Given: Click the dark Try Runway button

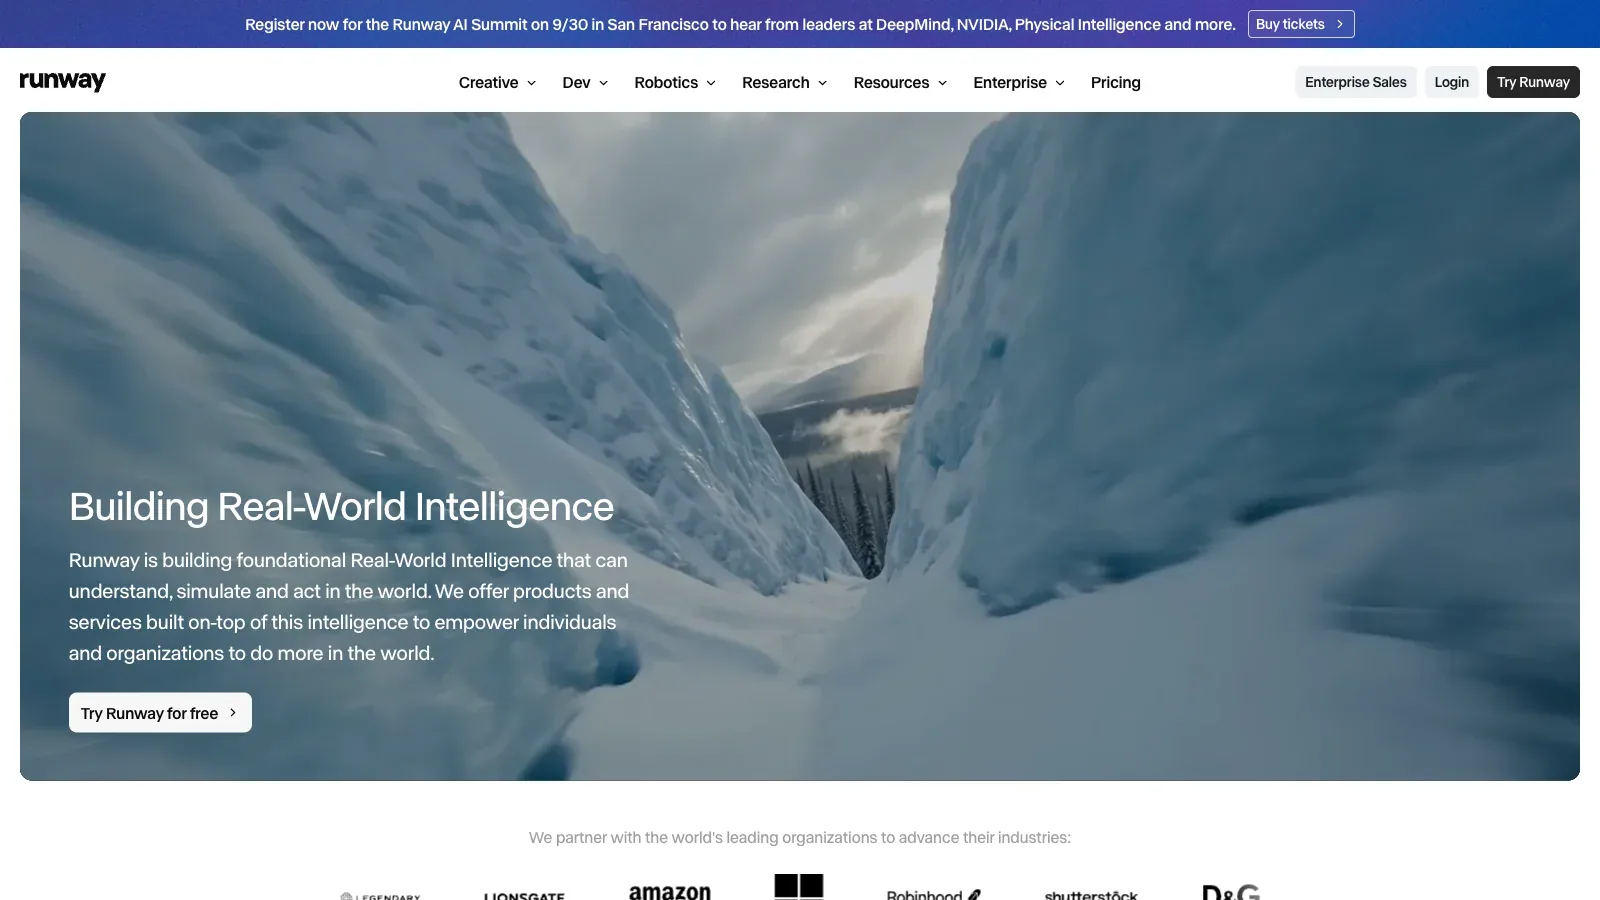Looking at the screenshot, I should 1533,82.
